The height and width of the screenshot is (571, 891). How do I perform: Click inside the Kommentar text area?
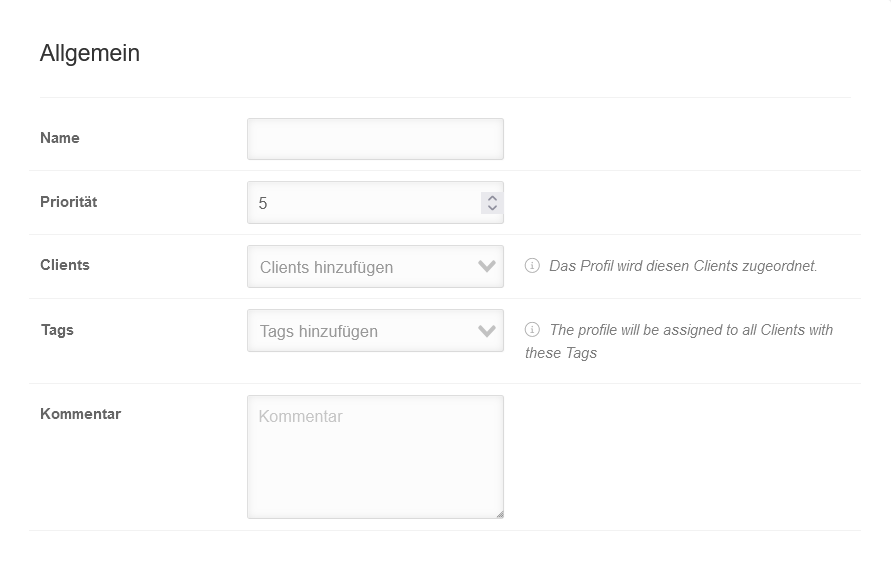(x=375, y=457)
